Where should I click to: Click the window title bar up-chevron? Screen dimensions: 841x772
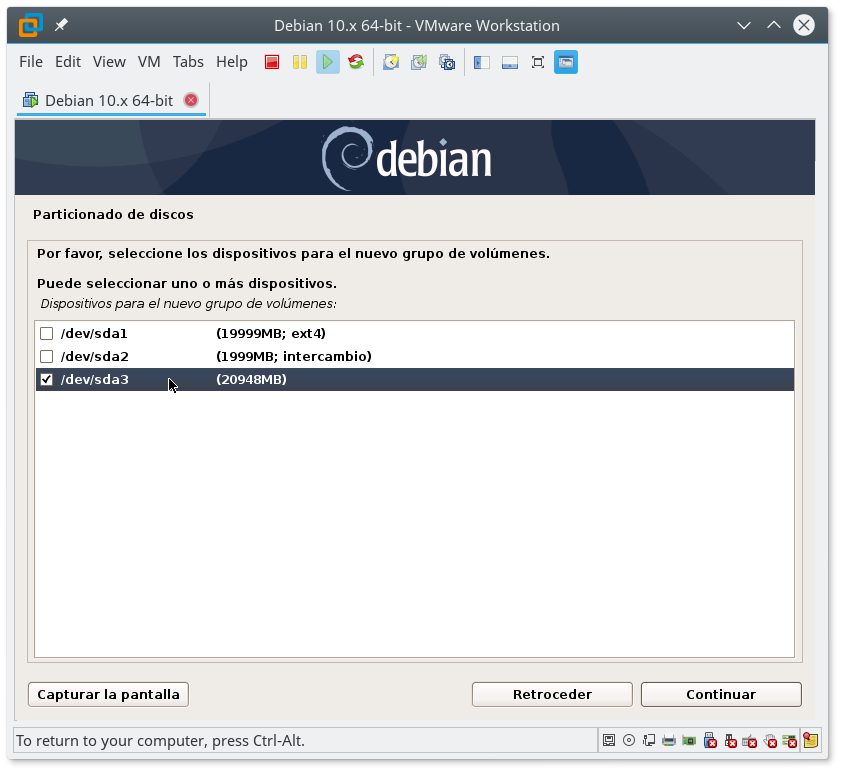(773, 25)
